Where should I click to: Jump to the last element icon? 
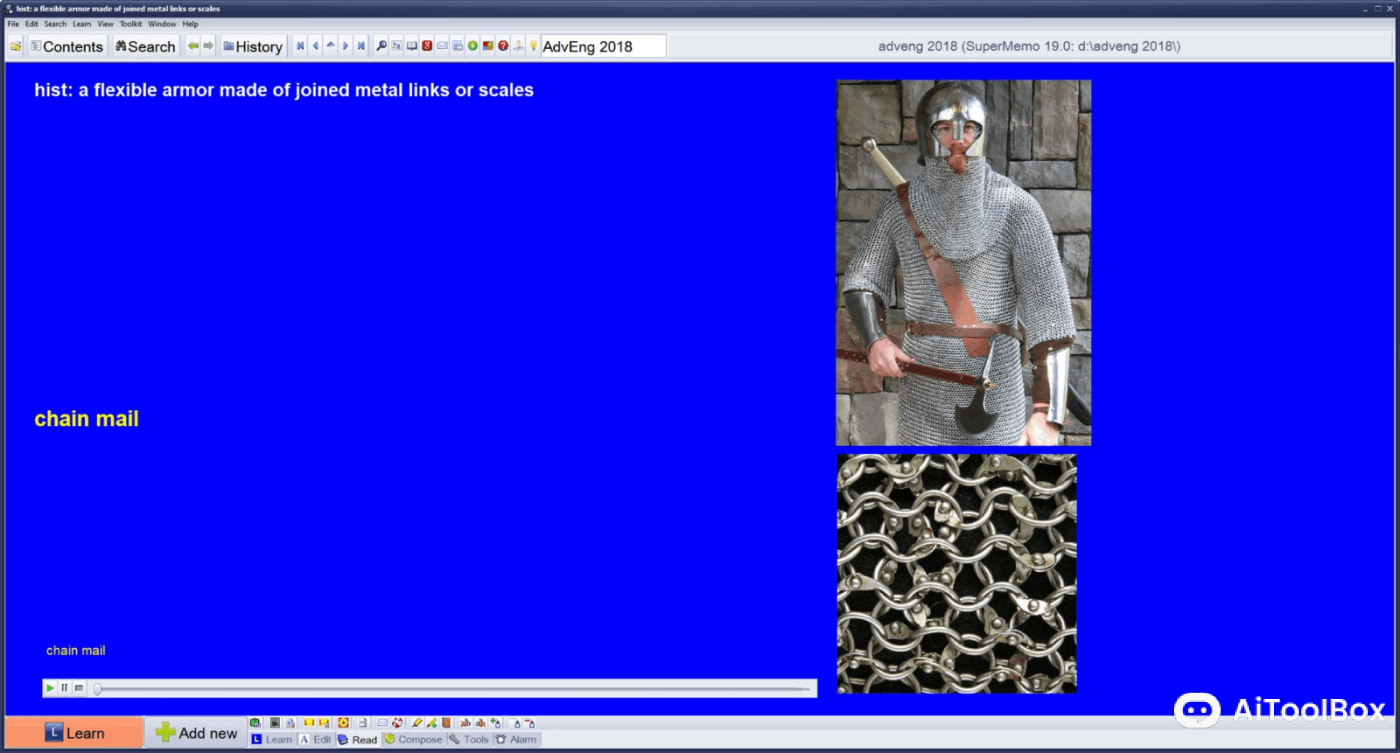click(x=361, y=46)
